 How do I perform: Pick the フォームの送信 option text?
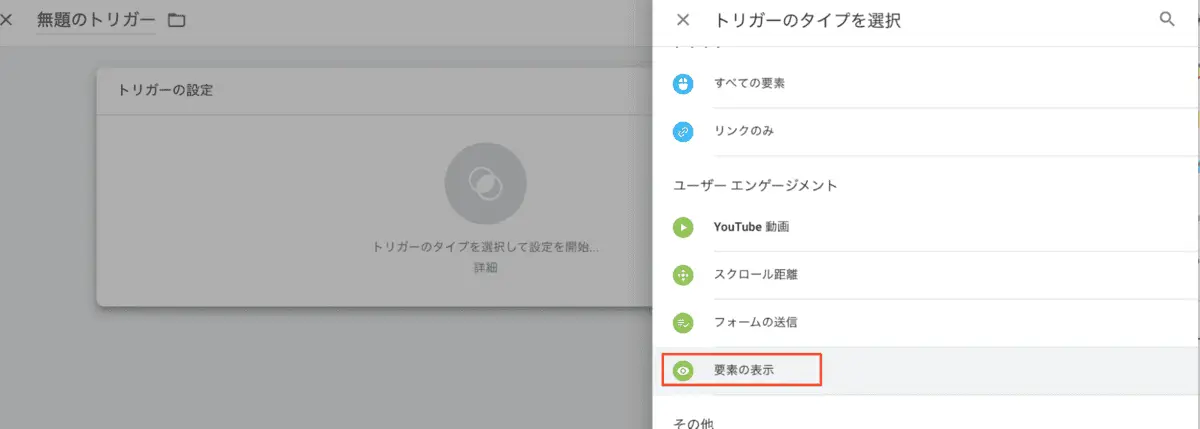(755, 323)
